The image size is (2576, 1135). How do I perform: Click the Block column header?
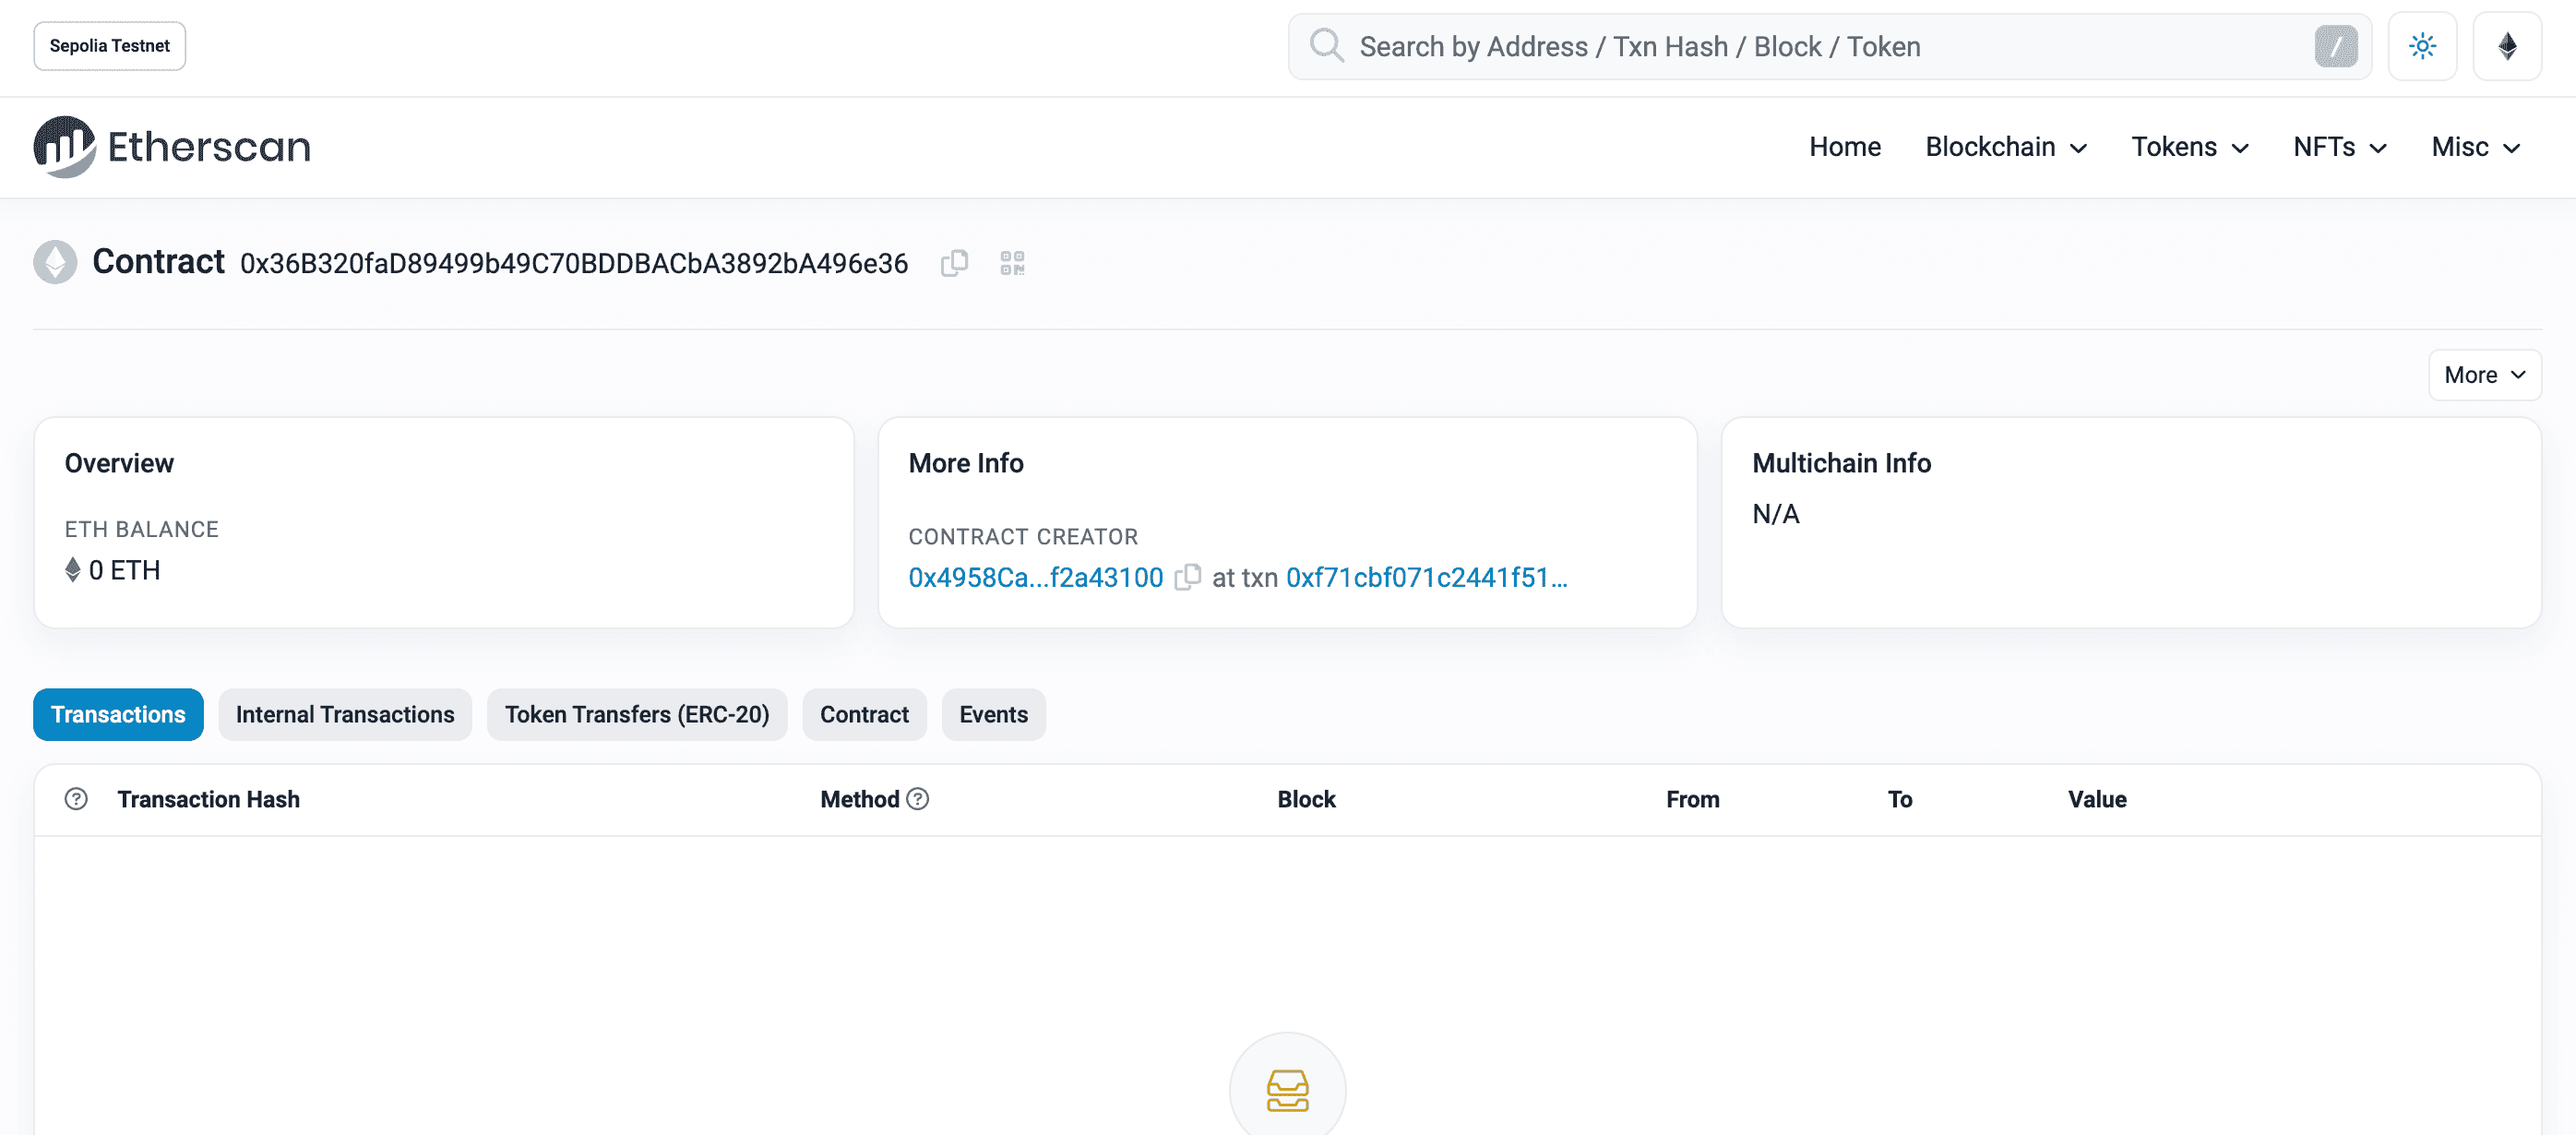[1306, 799]
